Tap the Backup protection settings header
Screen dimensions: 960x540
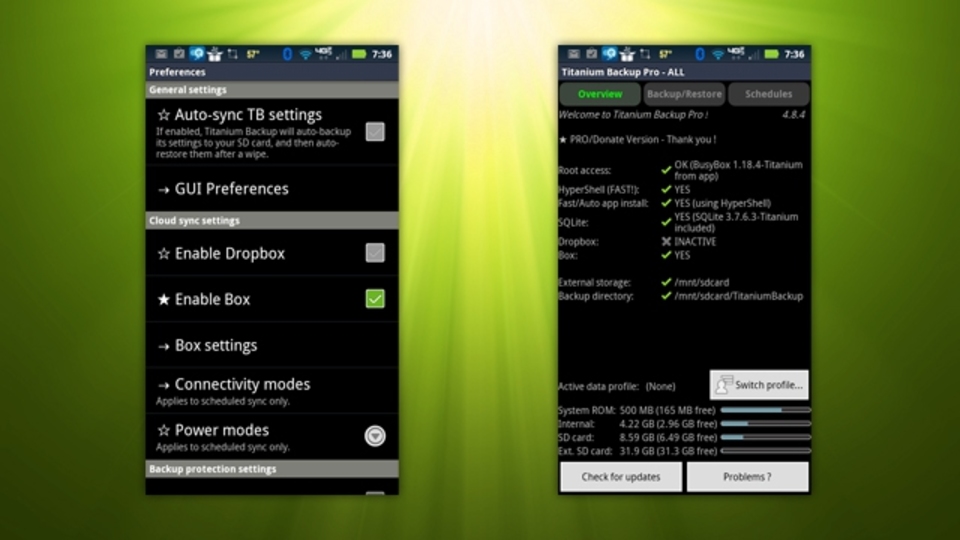272,469
